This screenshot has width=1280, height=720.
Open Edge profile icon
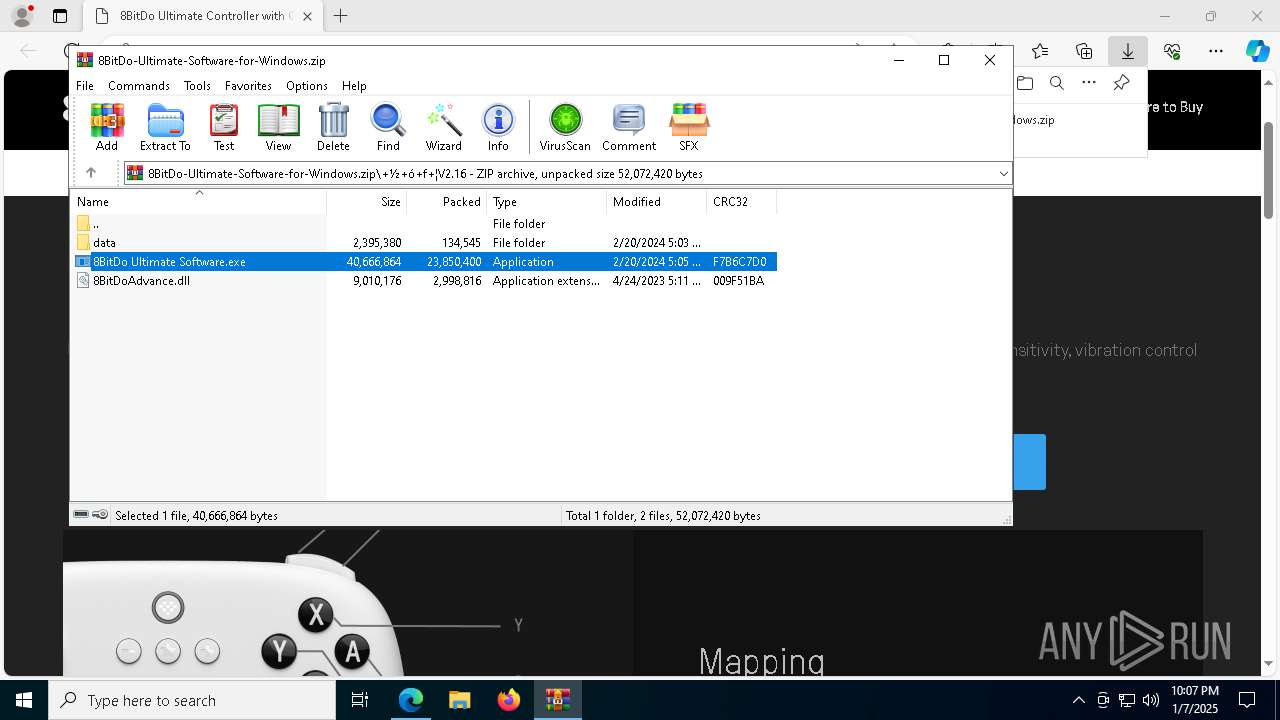click(22, 16)
